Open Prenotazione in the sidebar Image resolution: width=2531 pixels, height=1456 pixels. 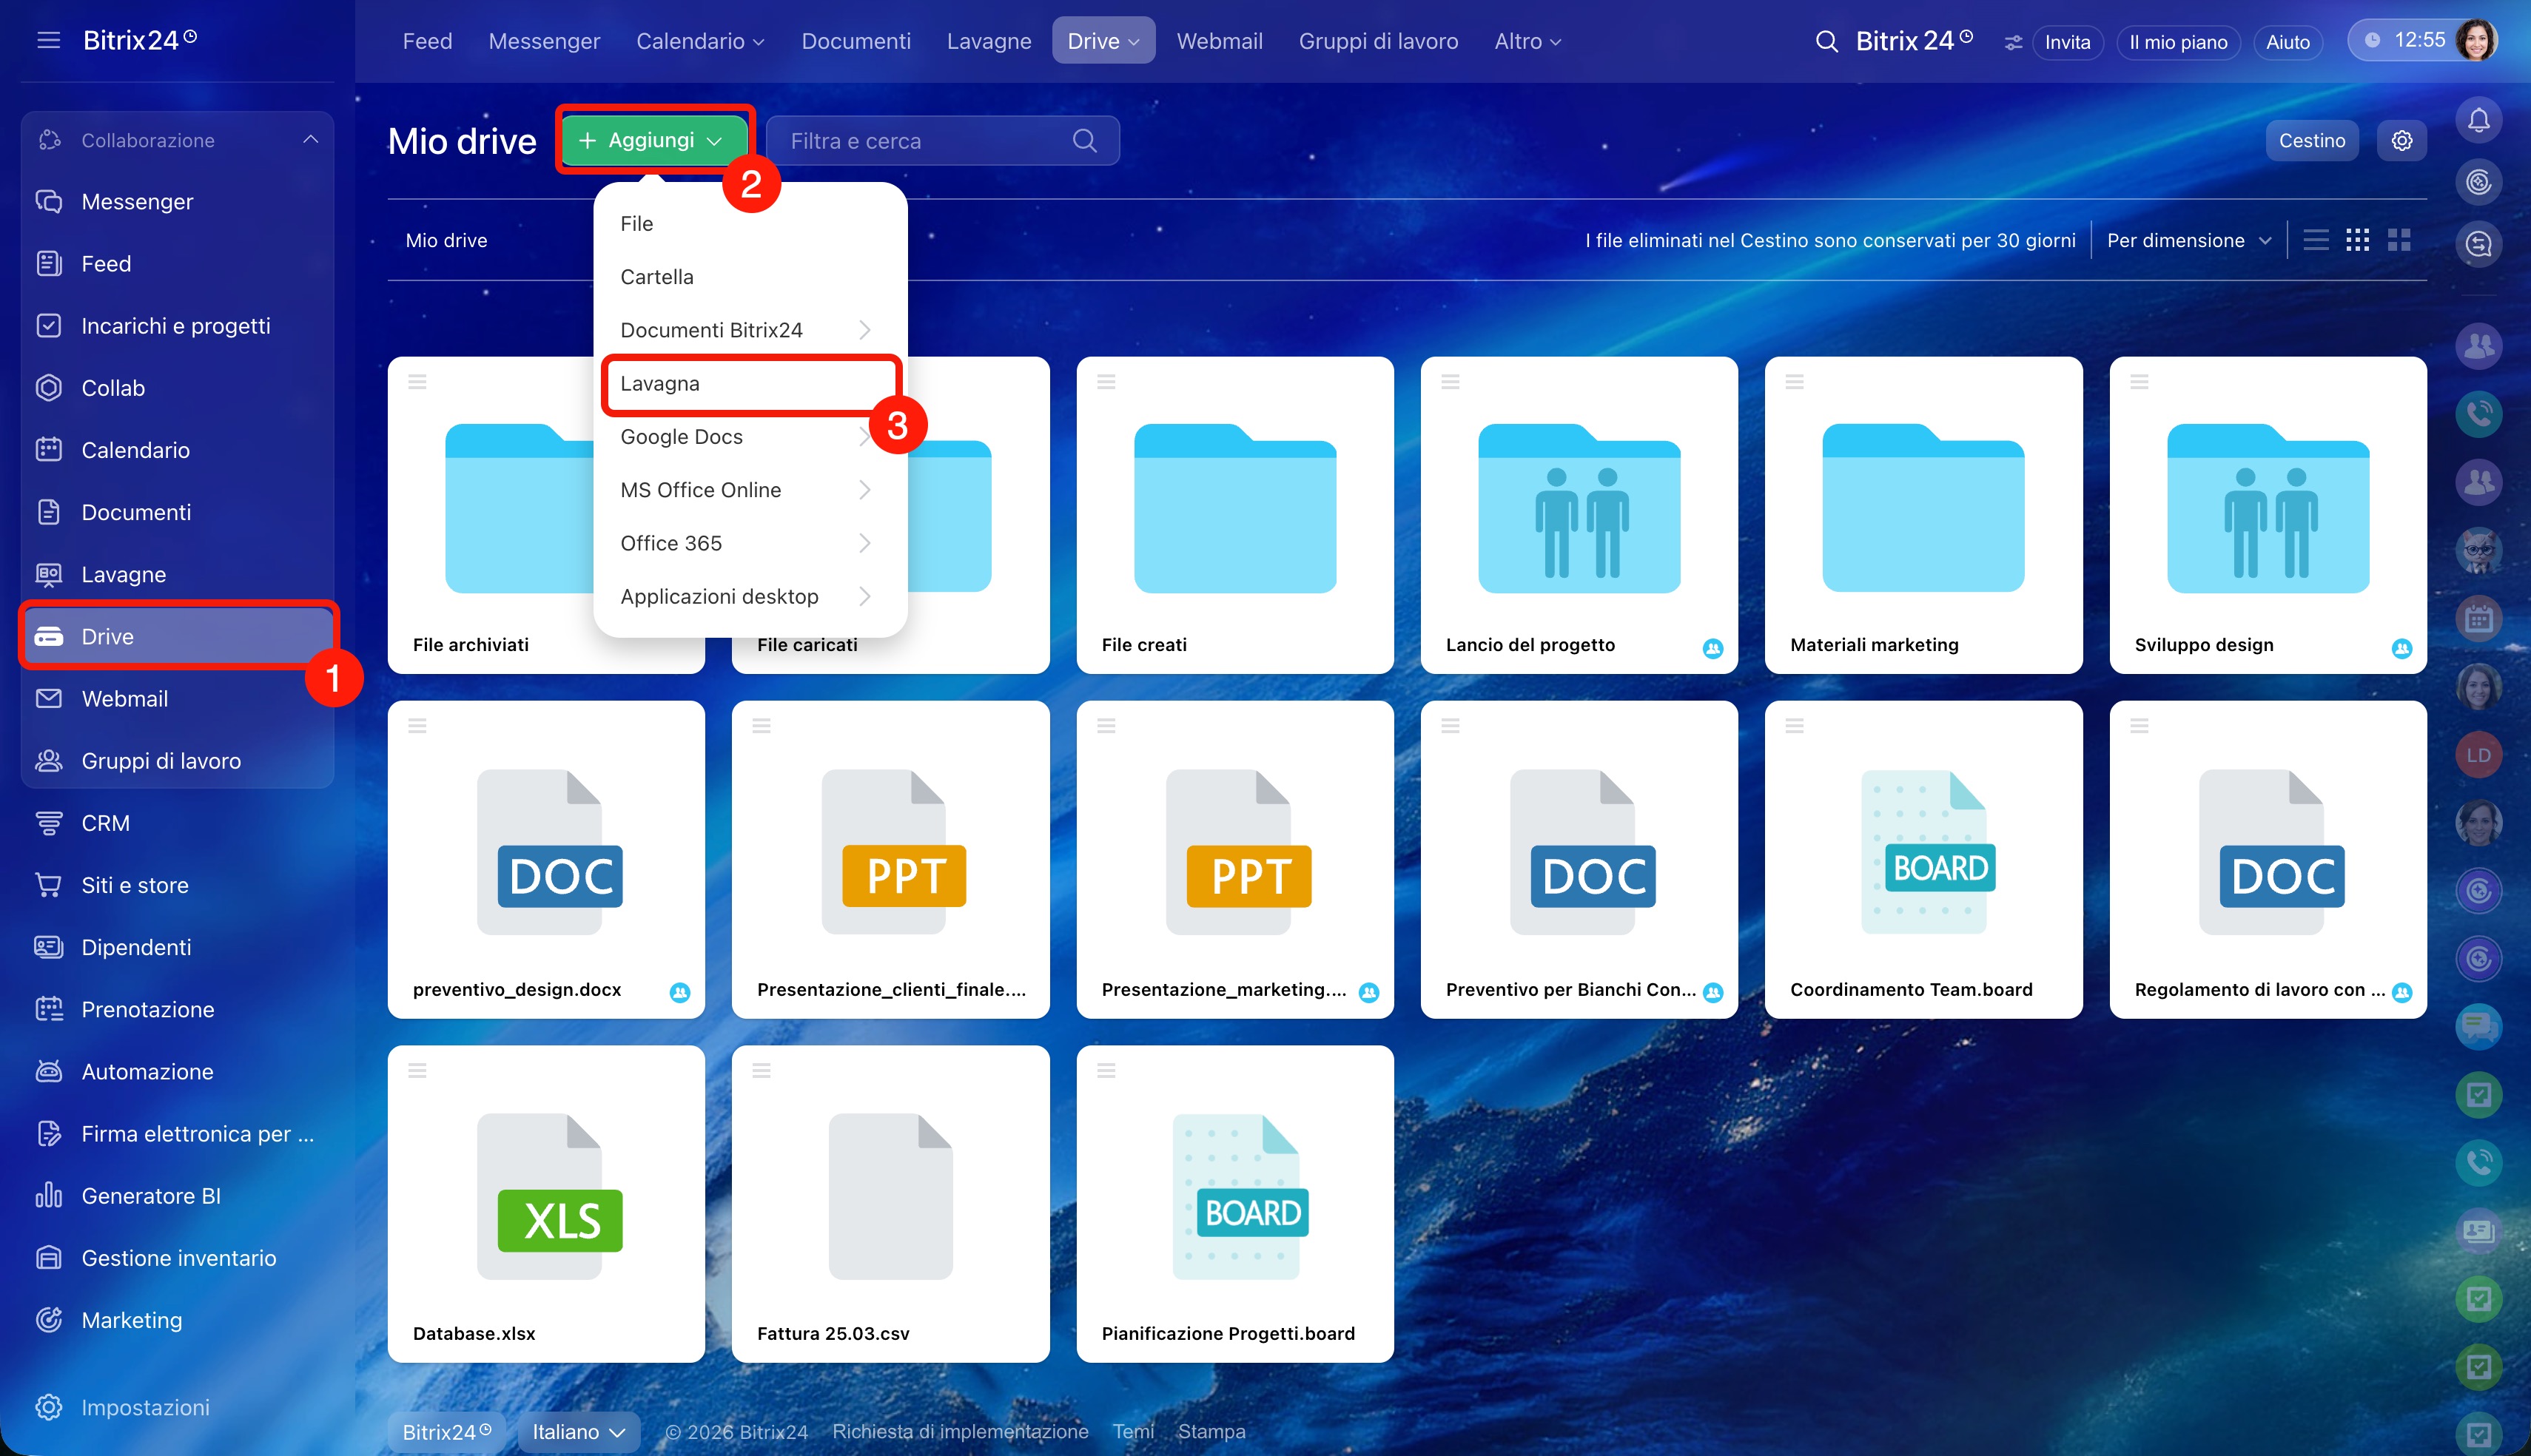pyautogui.click(x=178, y=1010)
